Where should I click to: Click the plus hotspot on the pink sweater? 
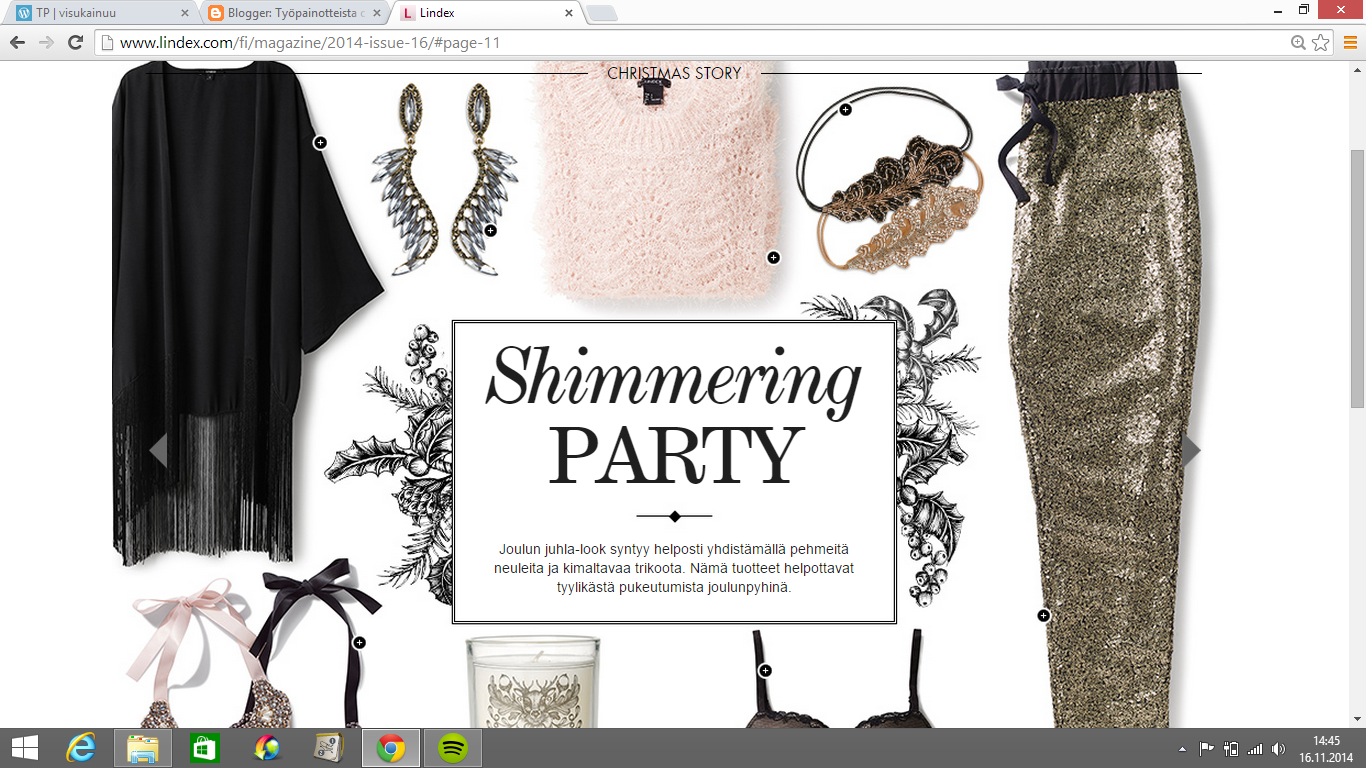[x=773, y=258]
